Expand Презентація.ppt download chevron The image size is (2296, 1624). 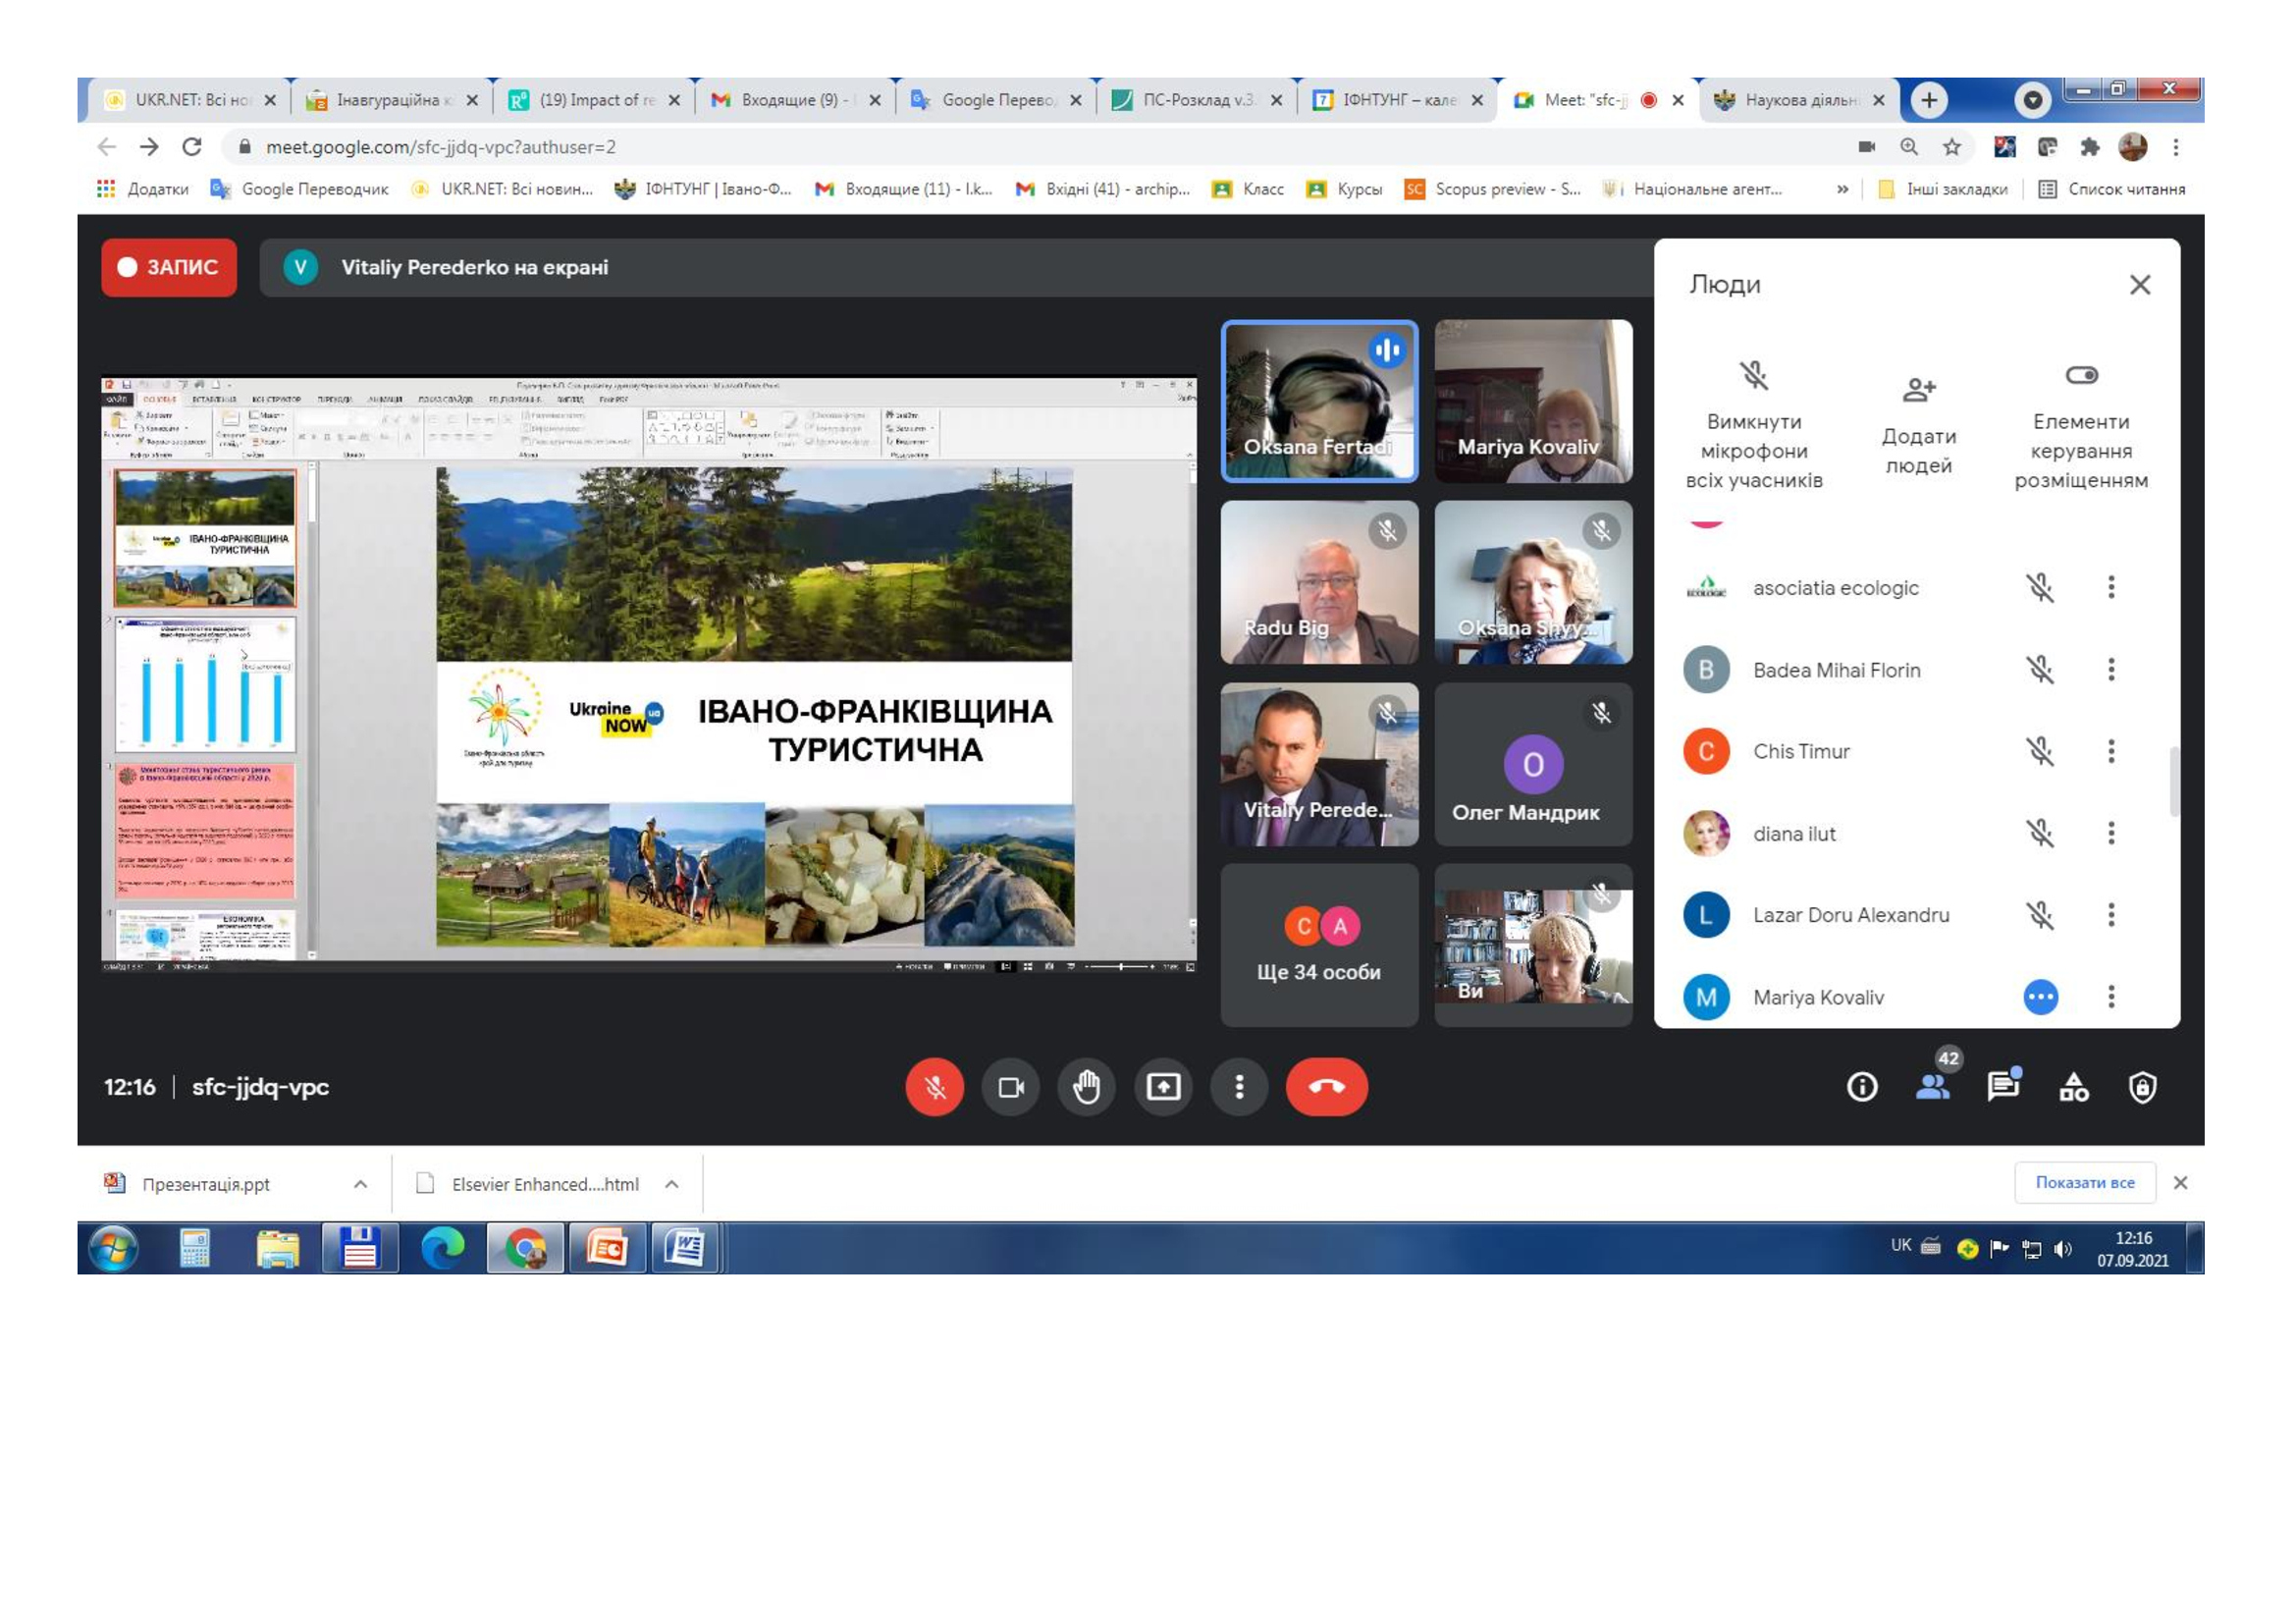[x=360, y=1184]
